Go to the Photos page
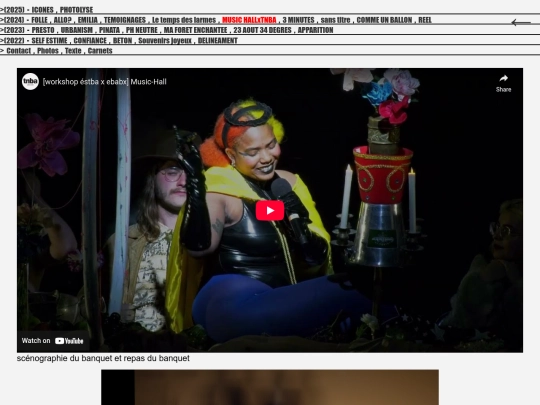Image resolution: width=540 pixels, height=405 pixels. (48, 51)
